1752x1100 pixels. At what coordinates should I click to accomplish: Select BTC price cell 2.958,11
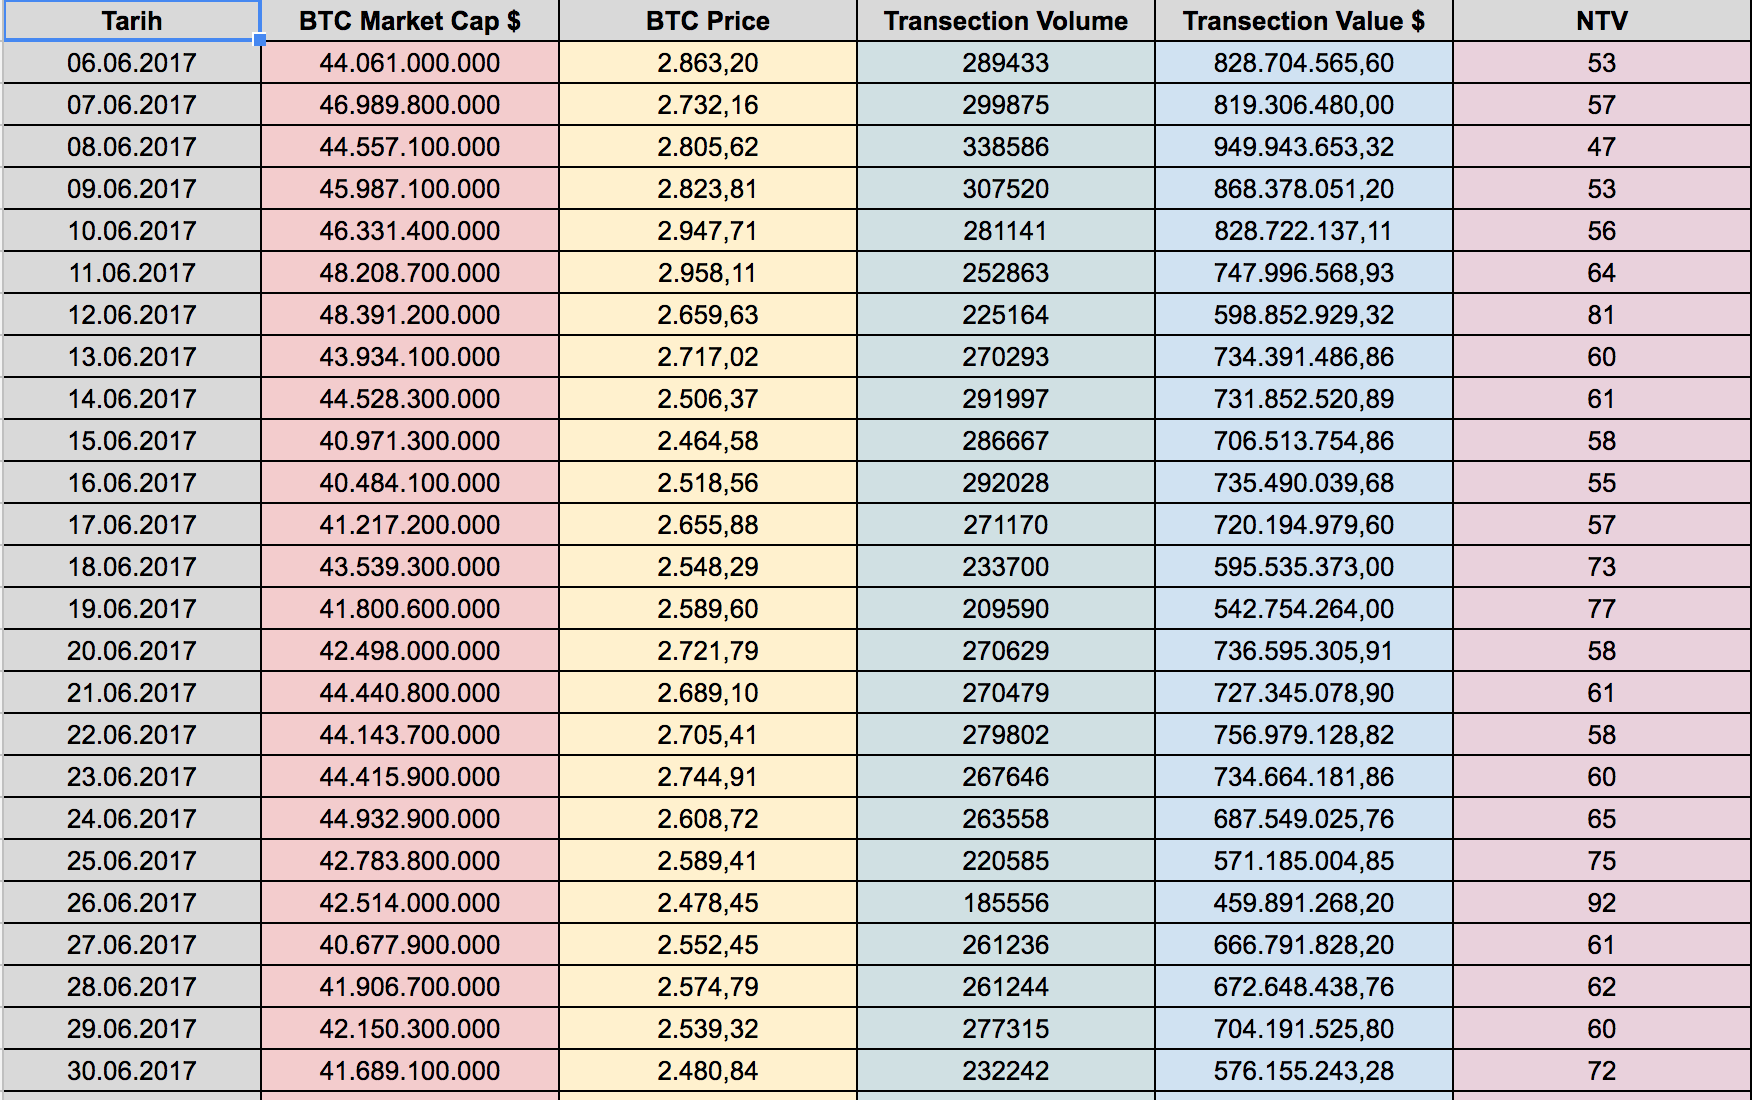[x=707, y=273]
